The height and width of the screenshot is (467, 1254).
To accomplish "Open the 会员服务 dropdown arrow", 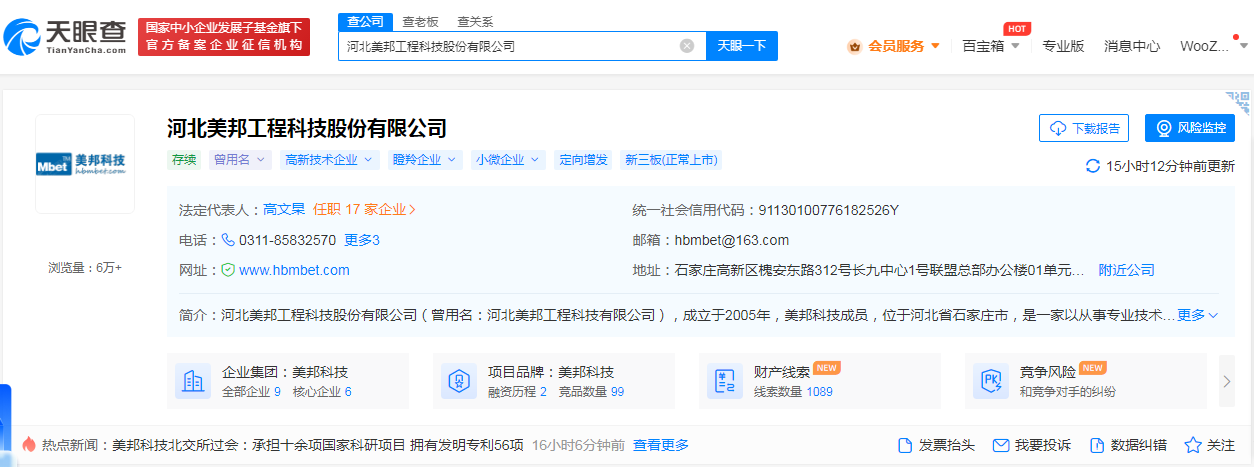I will pyautogui.click(x=935, y=46).
